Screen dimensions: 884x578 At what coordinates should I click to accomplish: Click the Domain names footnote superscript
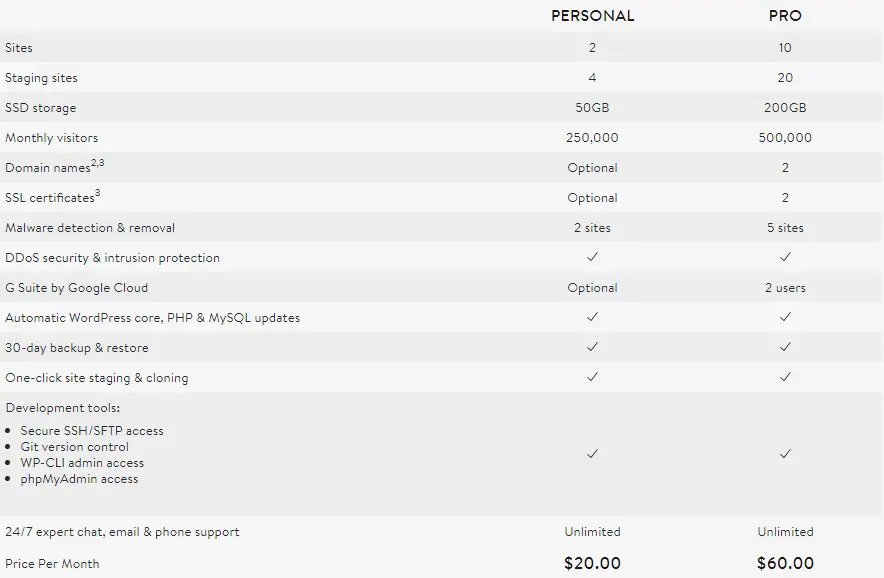click(x=98, y=163)
